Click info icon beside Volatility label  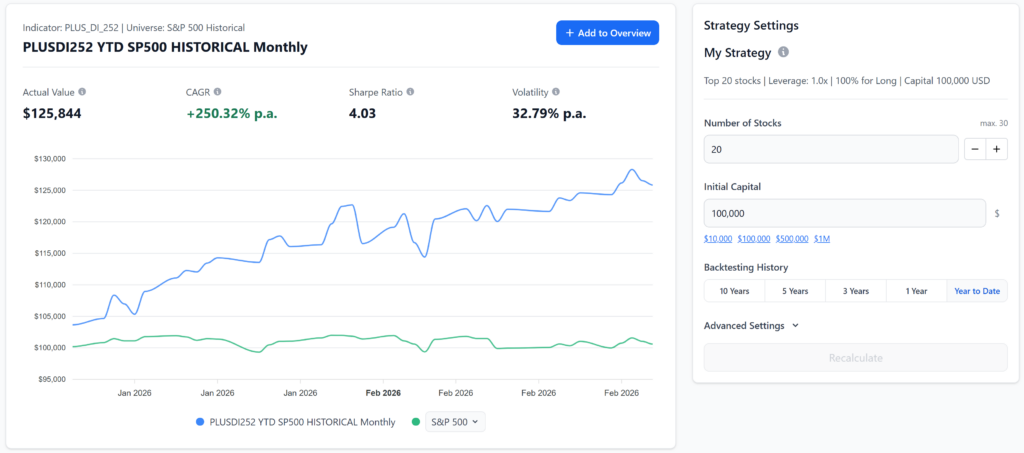point(556,92)
